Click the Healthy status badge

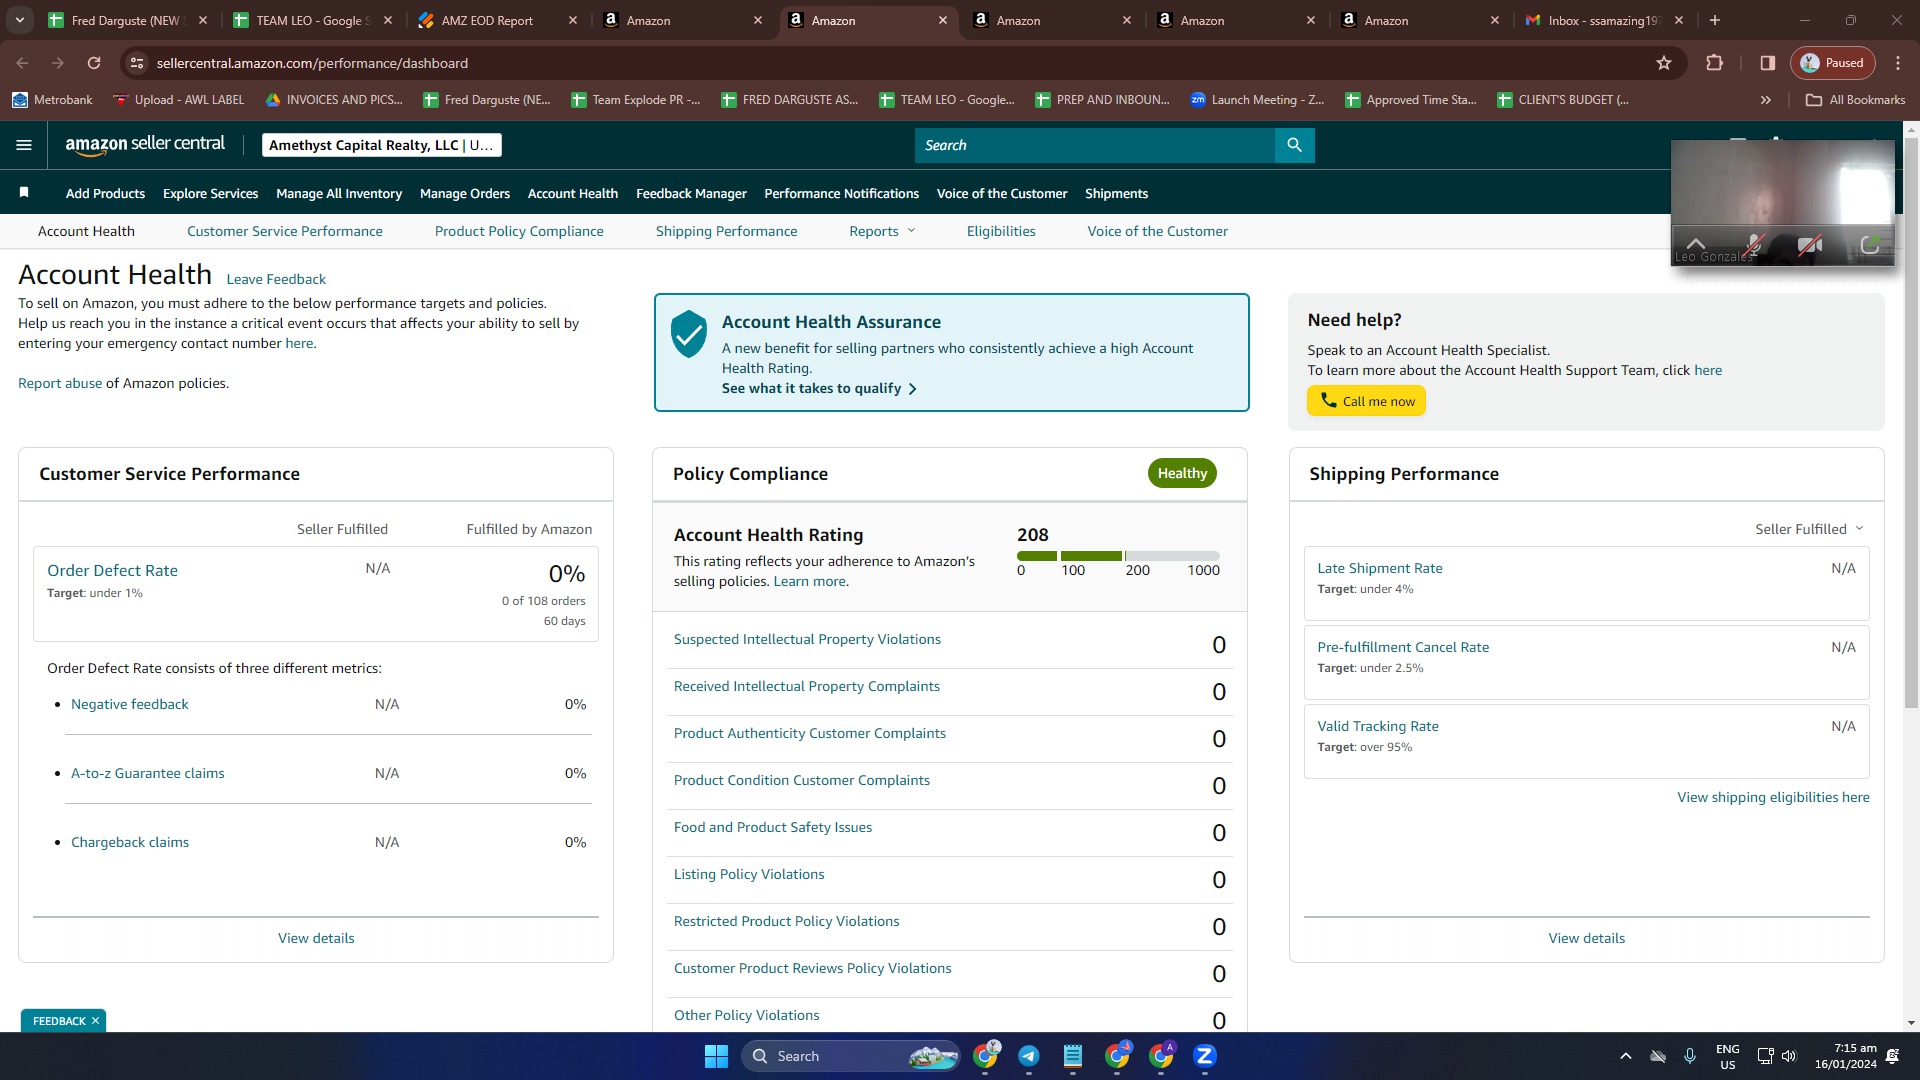pyautogui.click(x=1182, y=473)
